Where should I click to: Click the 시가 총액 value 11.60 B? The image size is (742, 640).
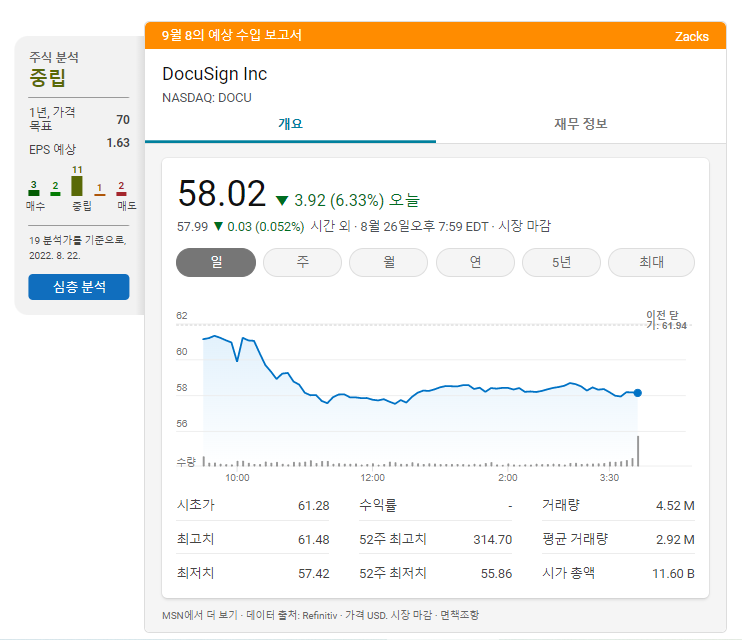coord(673,574)
